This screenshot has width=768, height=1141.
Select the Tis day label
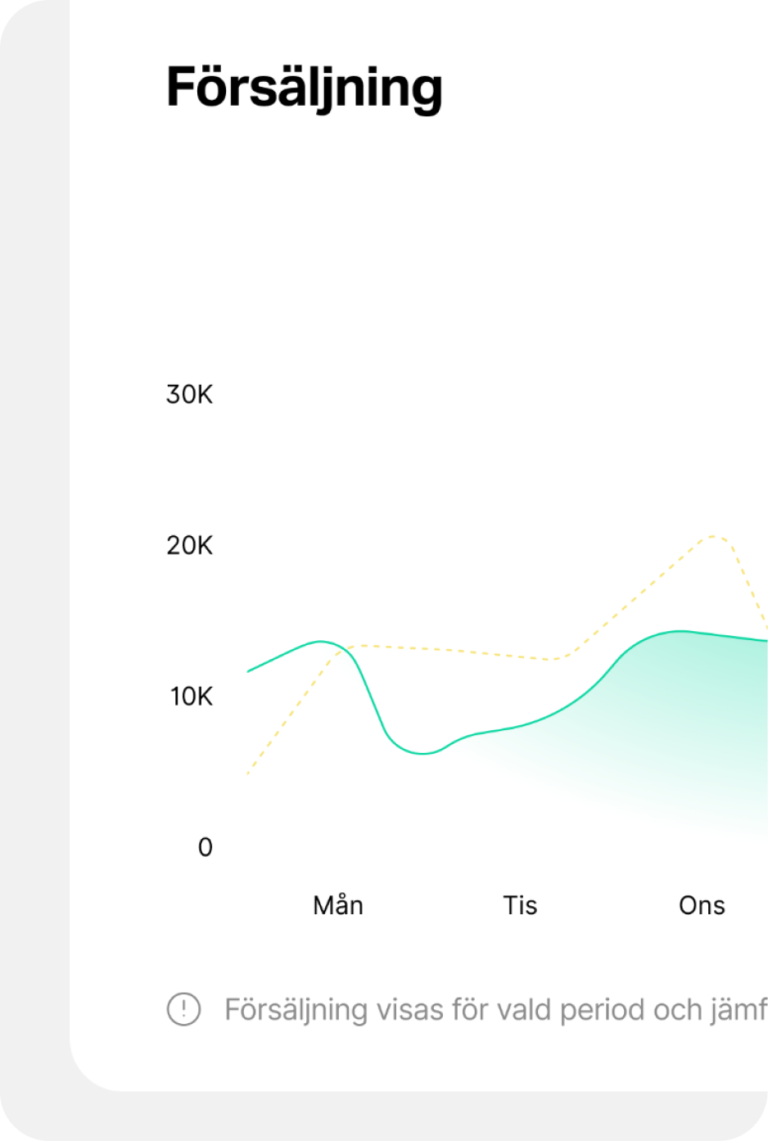(520, 905)
